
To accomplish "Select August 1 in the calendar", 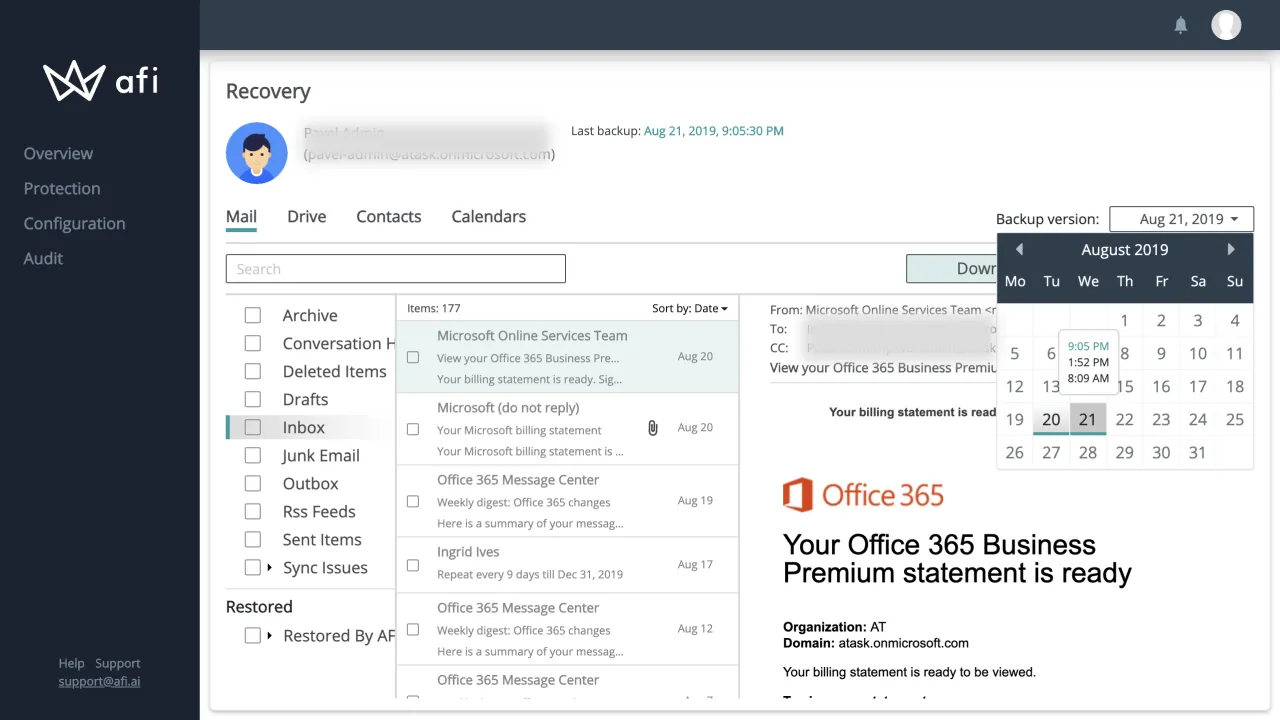I will [x=1125, y=321].
